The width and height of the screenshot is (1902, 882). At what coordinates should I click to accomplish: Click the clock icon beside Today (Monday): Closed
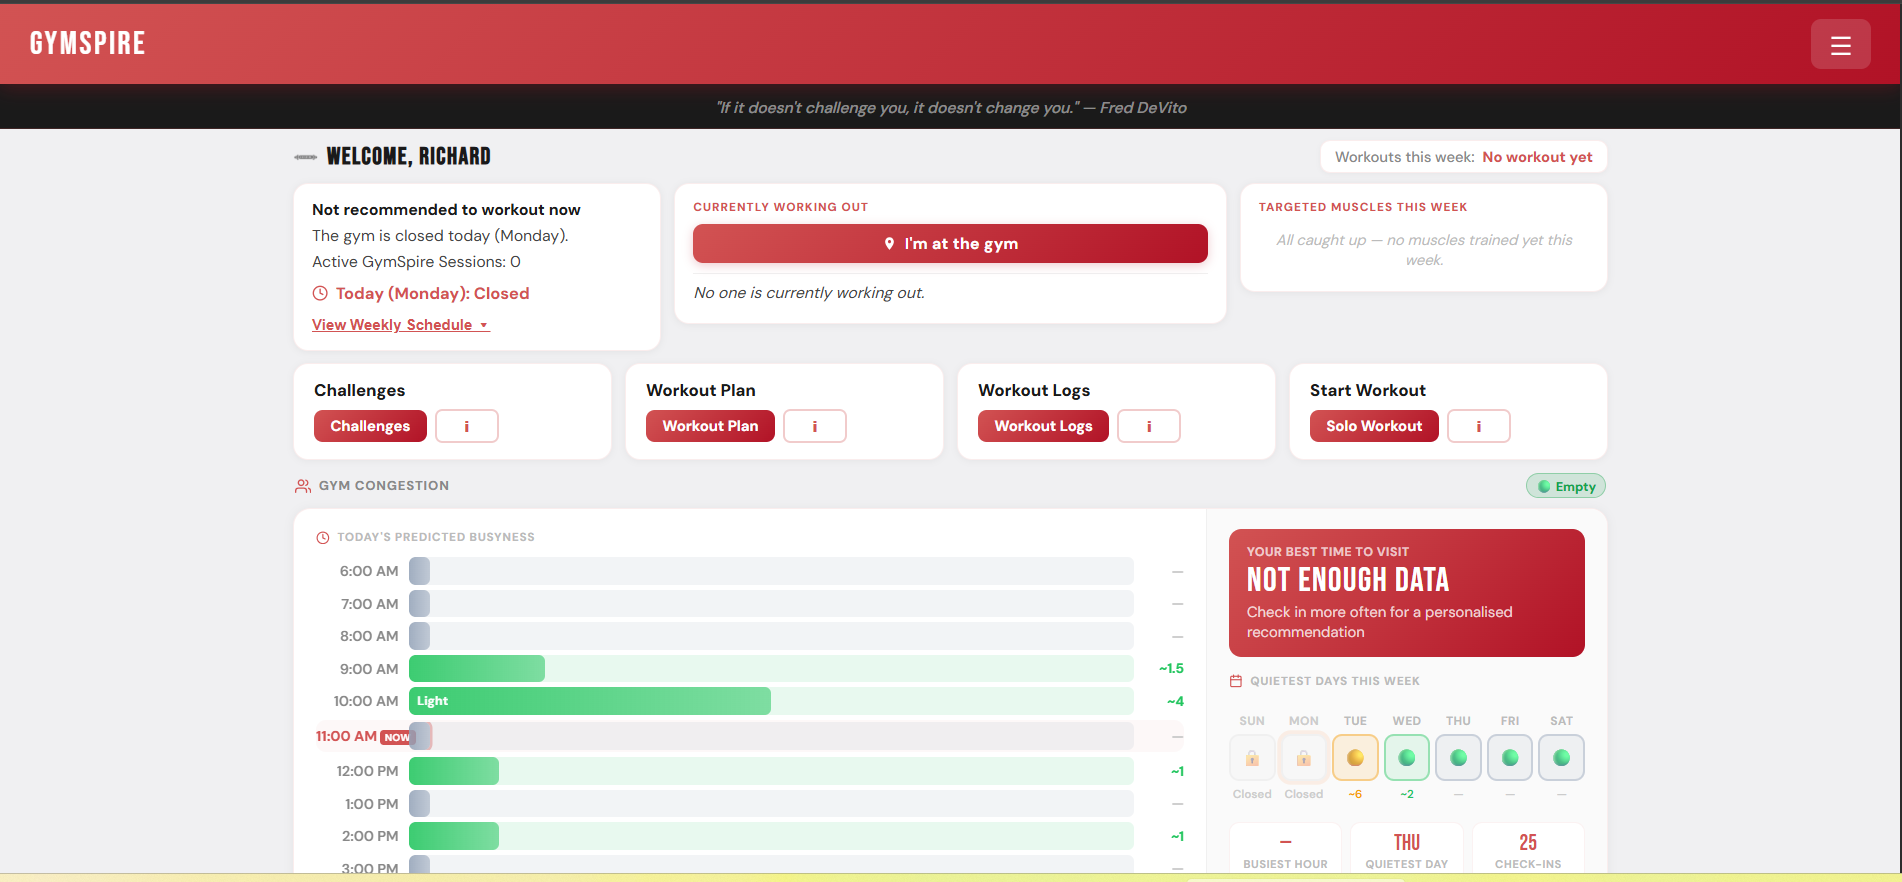pos(320,293)
